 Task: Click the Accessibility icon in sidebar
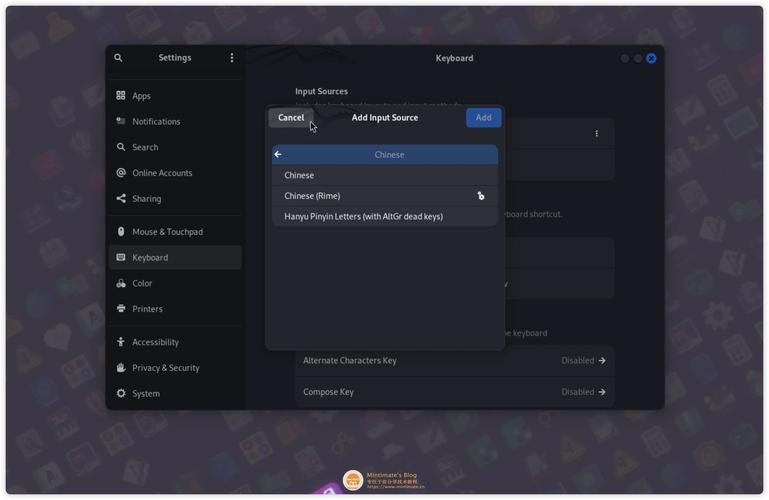[121, 342]
